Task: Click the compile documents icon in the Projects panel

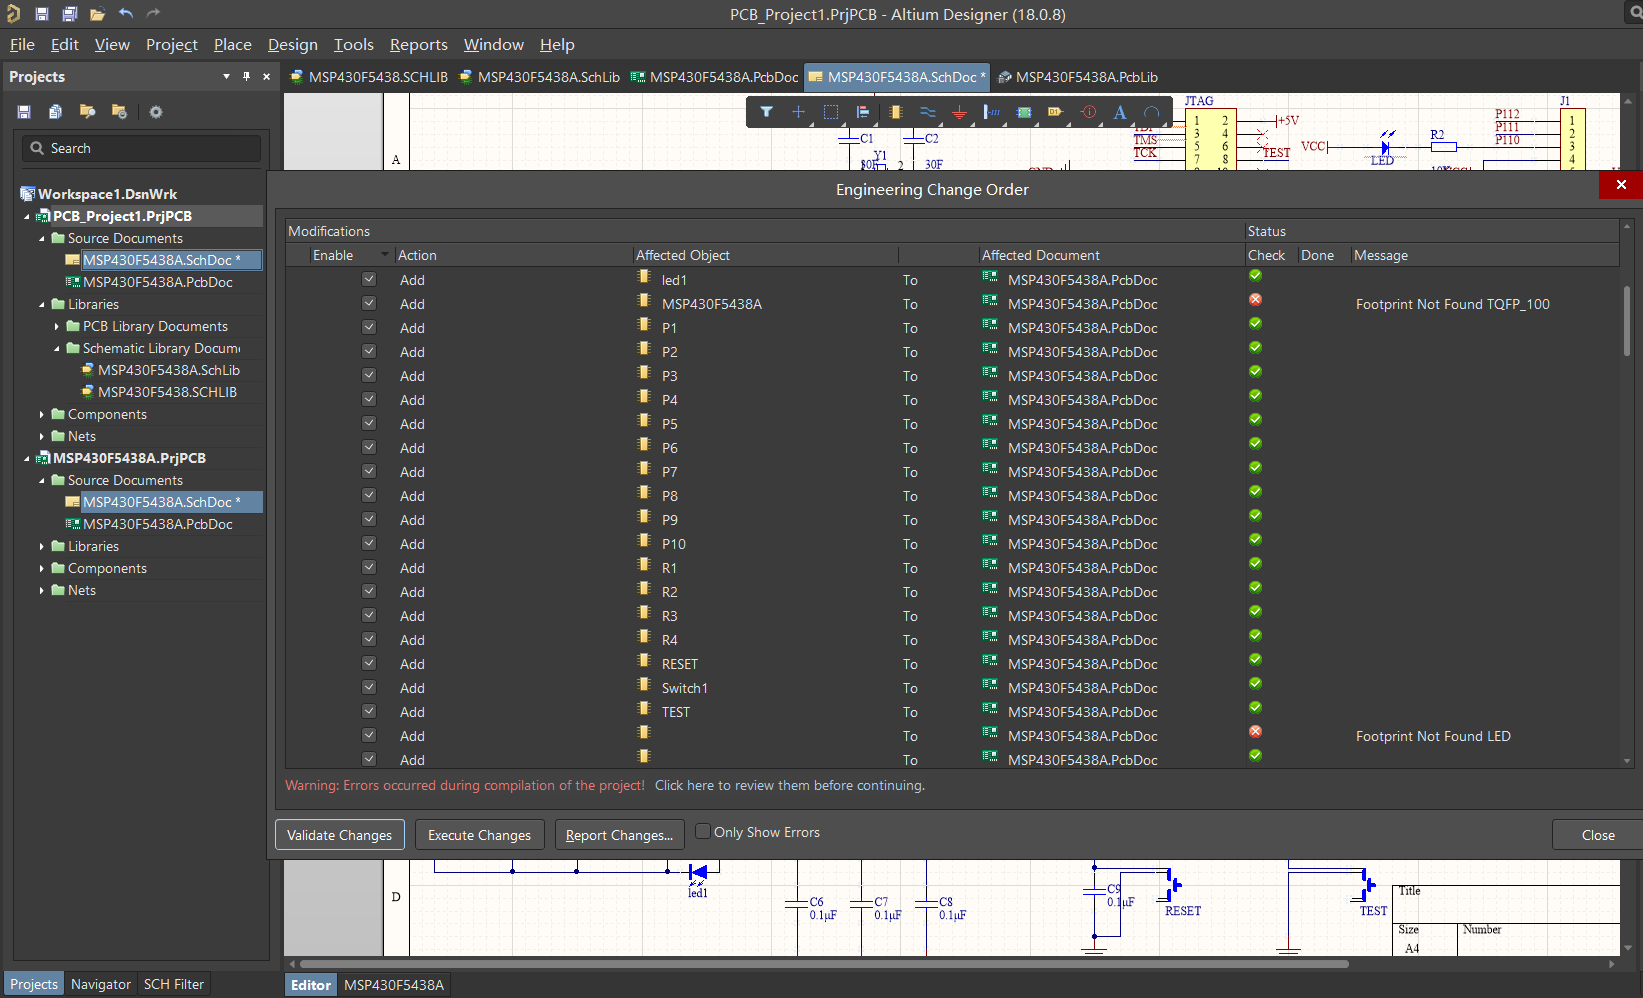Action: [x=56, y=112]
